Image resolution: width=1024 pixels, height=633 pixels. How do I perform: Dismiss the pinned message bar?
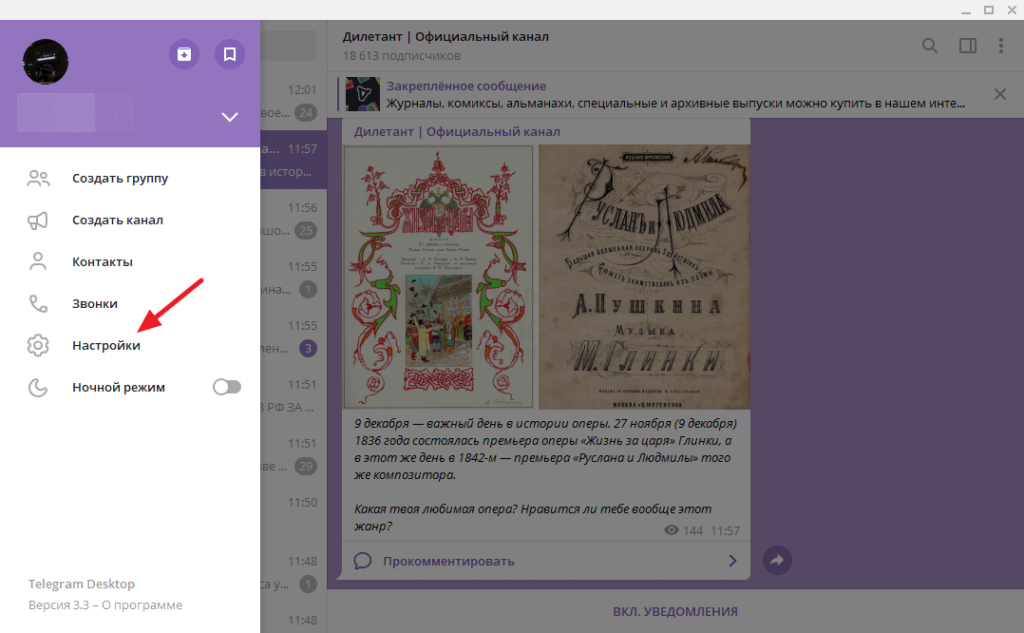click(x=999, y=94)
